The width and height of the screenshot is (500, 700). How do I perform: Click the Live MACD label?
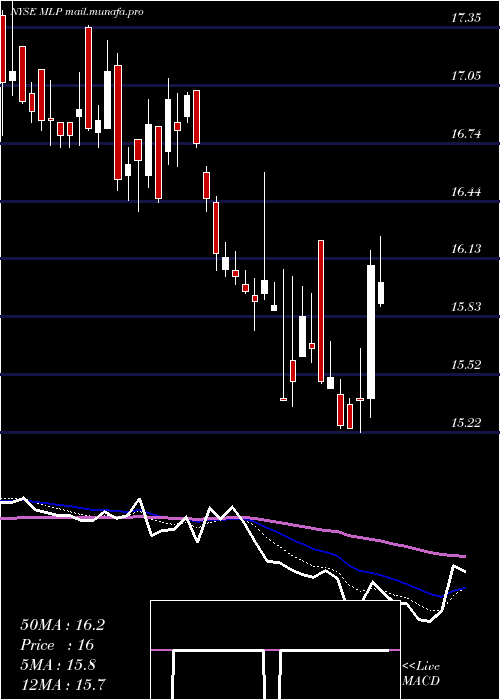pos(421,674)
